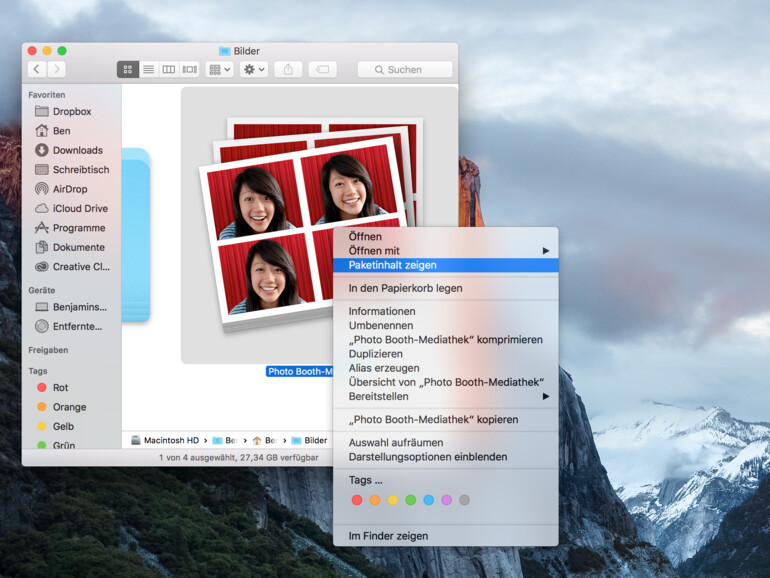770x578 pixels.
Task: Open Downloads in the sidebar
Action: (72, 150)
